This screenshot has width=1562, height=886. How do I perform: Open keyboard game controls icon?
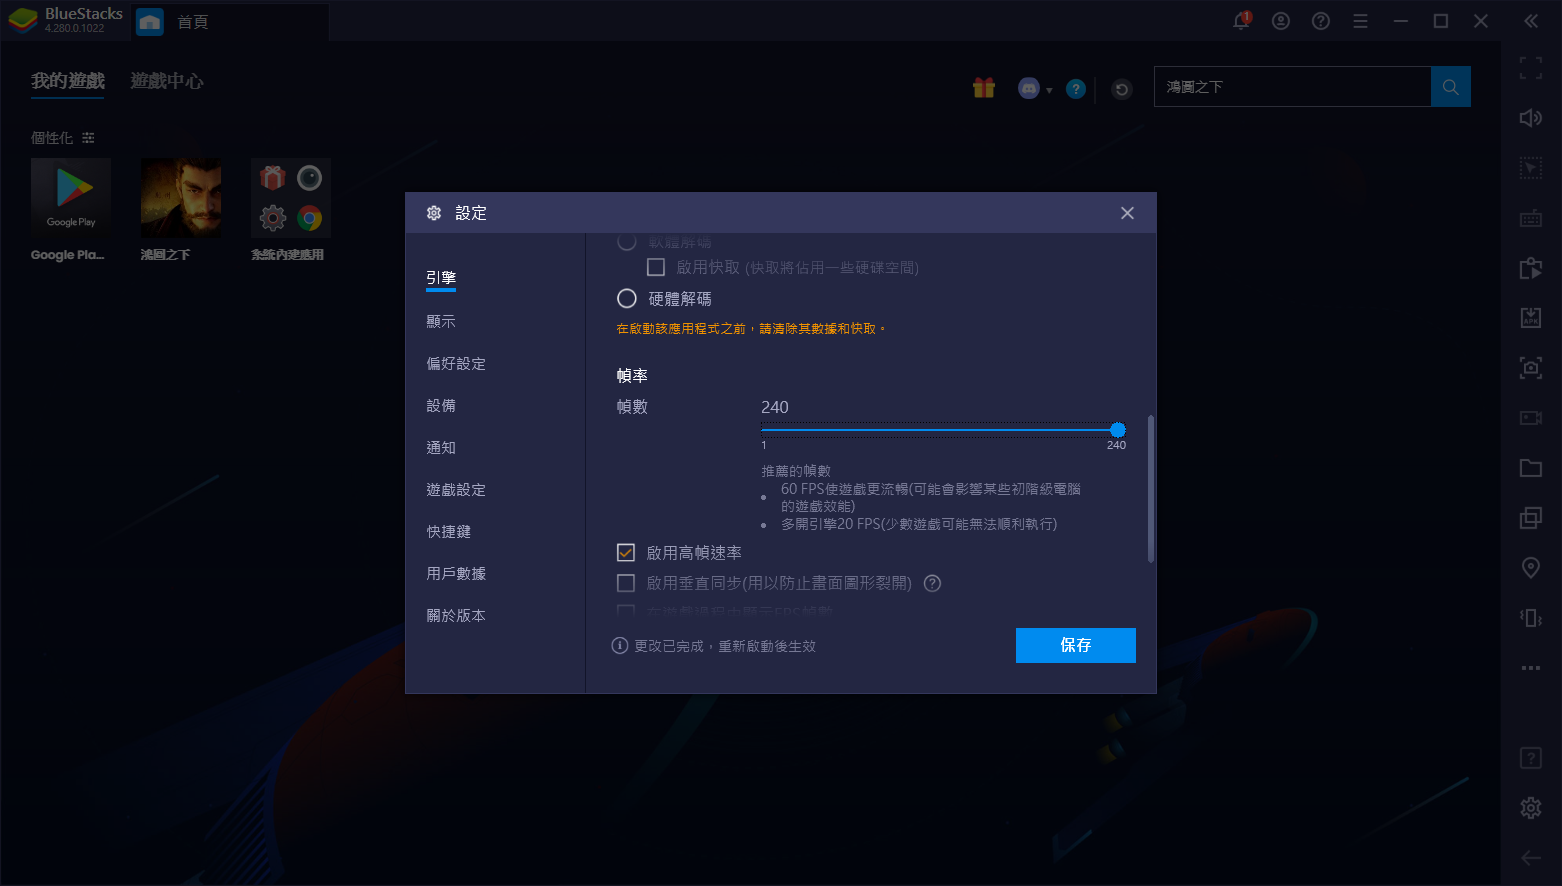pyautogui.click(x=1531, y=218)
